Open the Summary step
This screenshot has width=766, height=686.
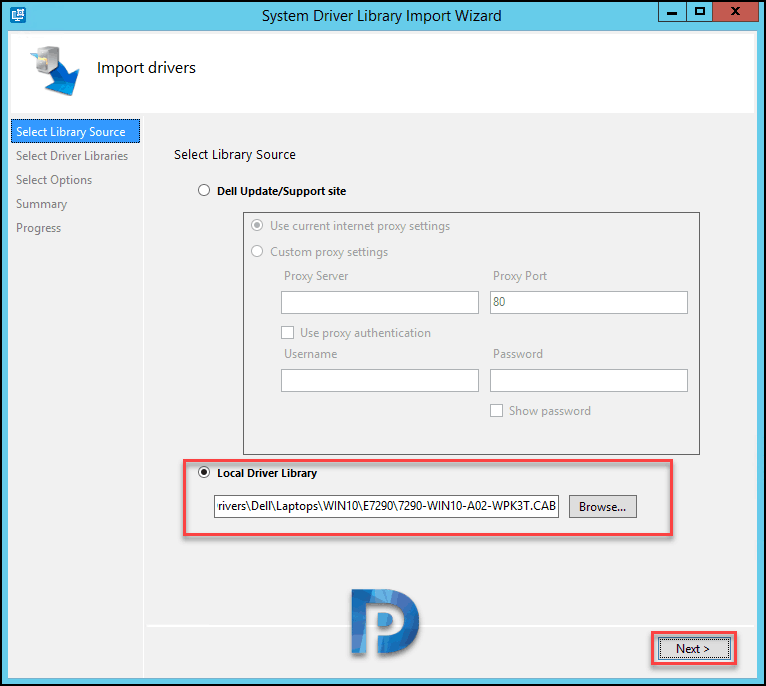point(42,204)
